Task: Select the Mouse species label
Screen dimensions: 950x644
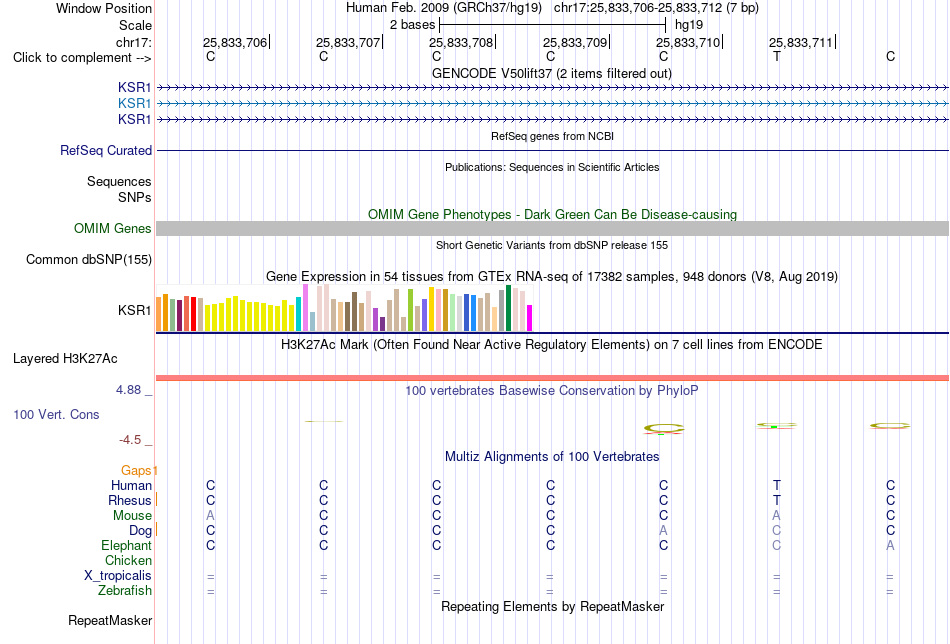Action: pyautogui.click(x=132, y=516)
